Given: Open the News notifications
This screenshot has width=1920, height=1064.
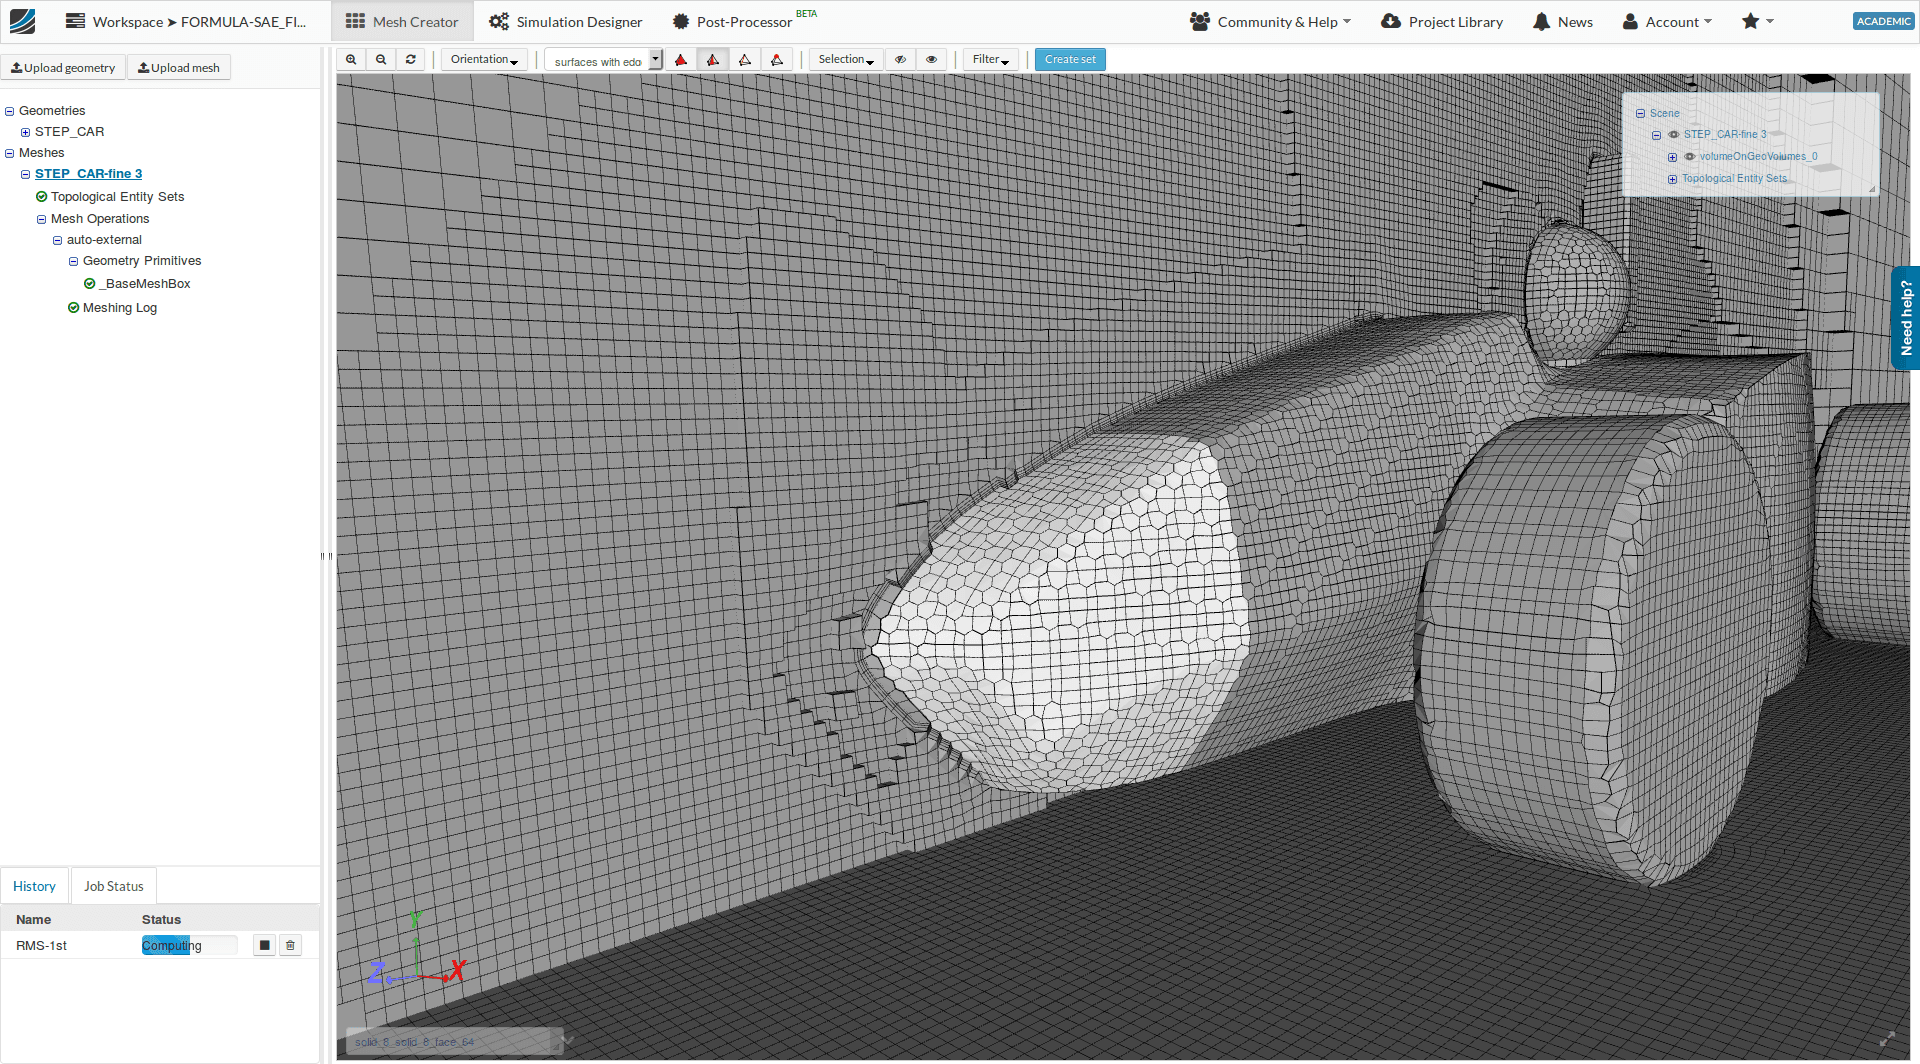Looking at the screenshot, I should (1563, 21).
